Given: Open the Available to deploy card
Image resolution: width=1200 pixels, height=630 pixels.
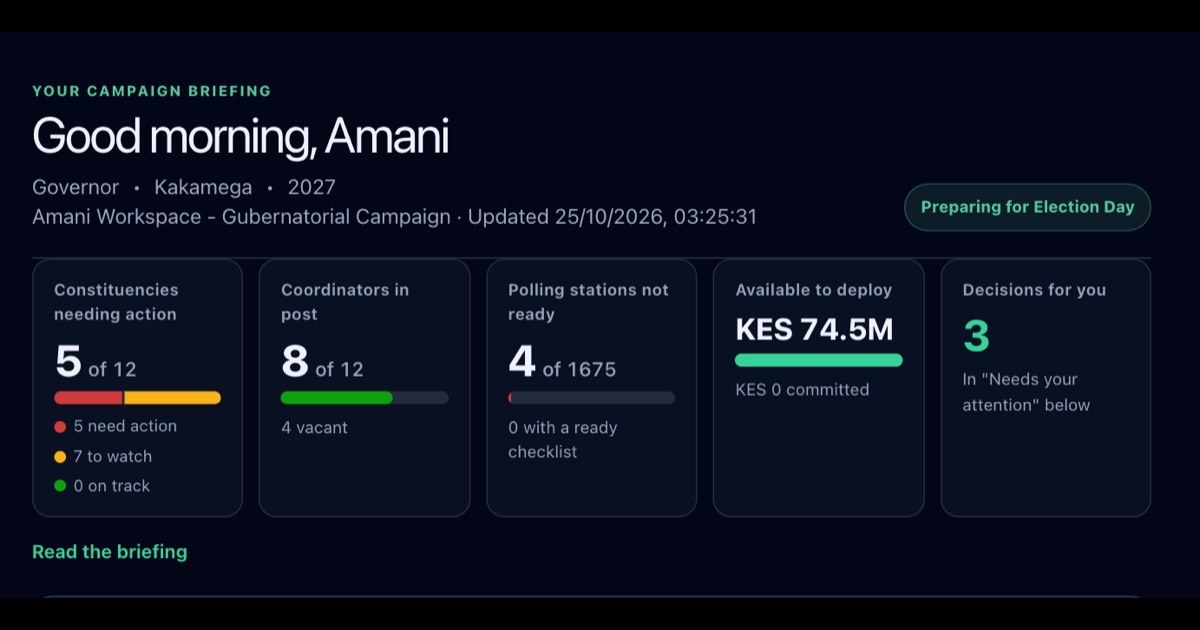Looking at the screenshot, I should [x=818, y=388].
